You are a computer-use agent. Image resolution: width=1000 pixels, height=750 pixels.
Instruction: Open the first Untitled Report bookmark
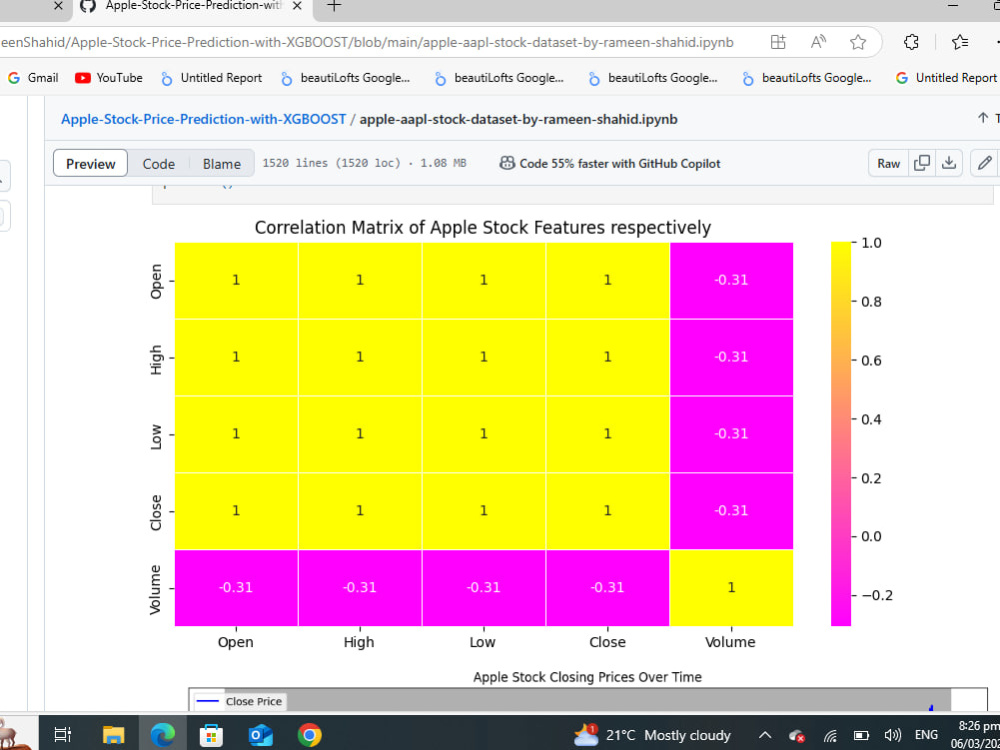click(211, 78)
